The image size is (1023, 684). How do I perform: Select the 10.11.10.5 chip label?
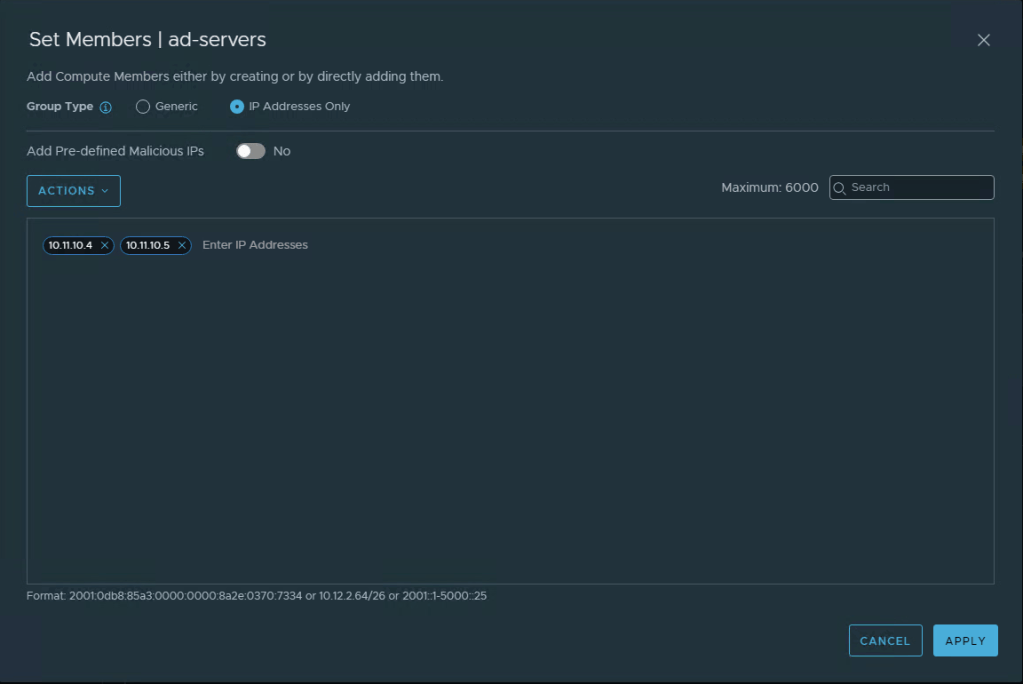click(x=148, y=246)
